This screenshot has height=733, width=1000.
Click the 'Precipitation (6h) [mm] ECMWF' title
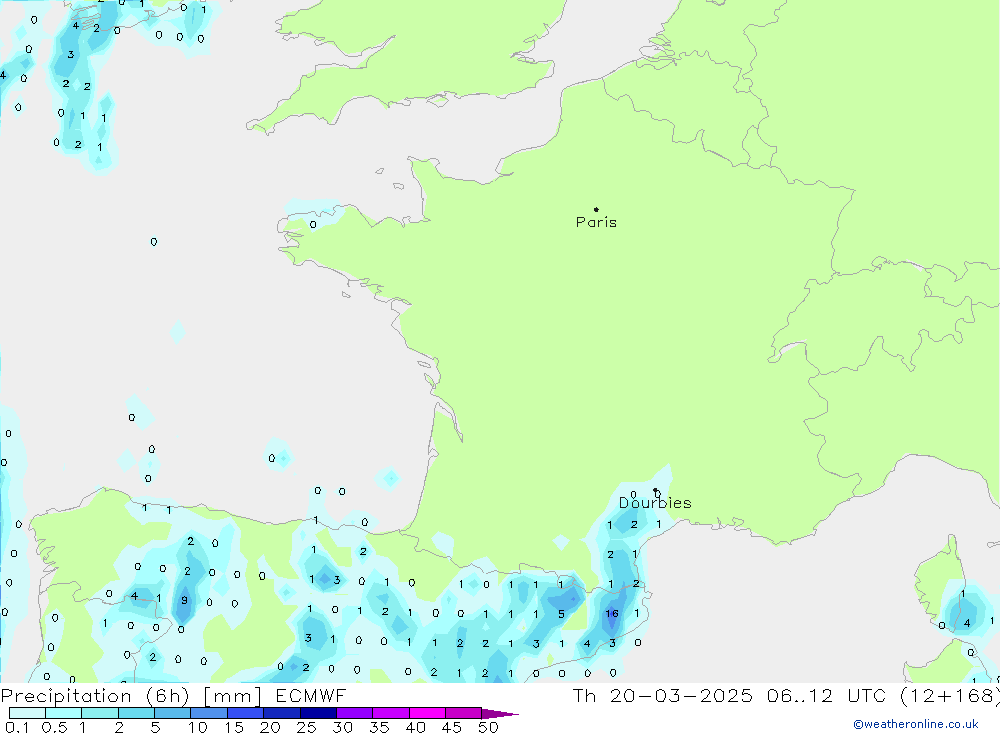173,695
